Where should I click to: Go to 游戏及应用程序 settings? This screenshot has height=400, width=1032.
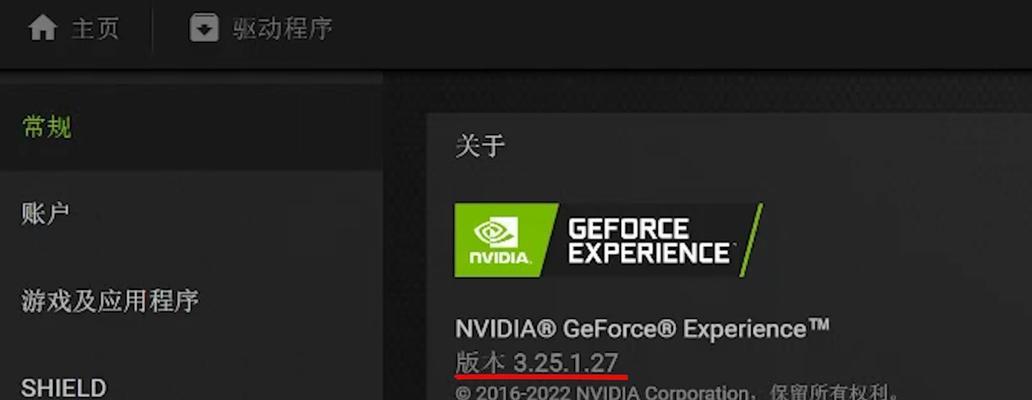click(191, 300)
